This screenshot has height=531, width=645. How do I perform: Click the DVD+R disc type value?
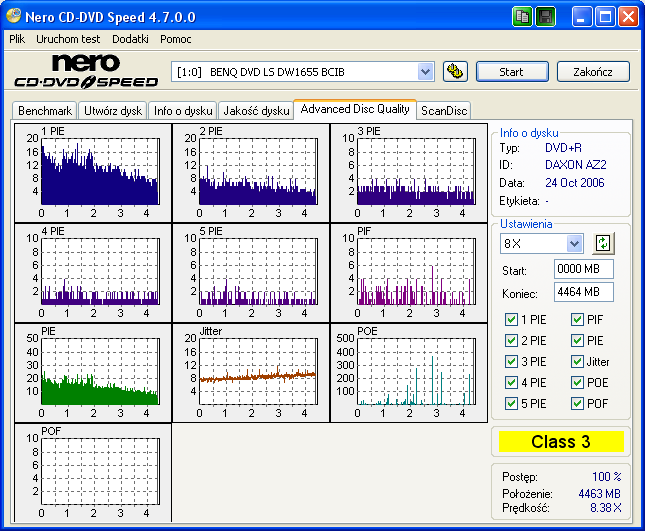coord(563,148)
